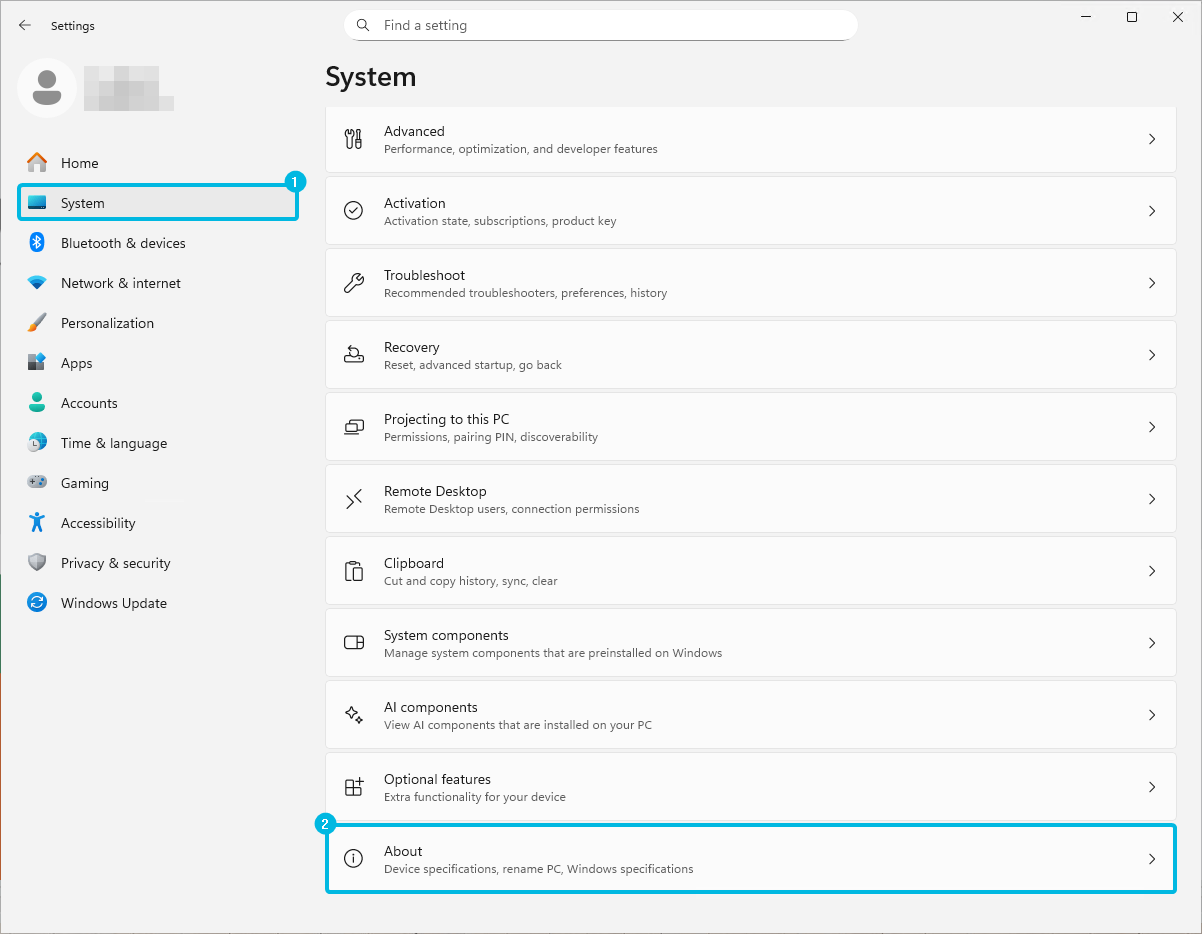This screenshot has width=1202, height=934.
Task: Go back using the arrow button
Action: pyautogui.click(x=25, y=25)
